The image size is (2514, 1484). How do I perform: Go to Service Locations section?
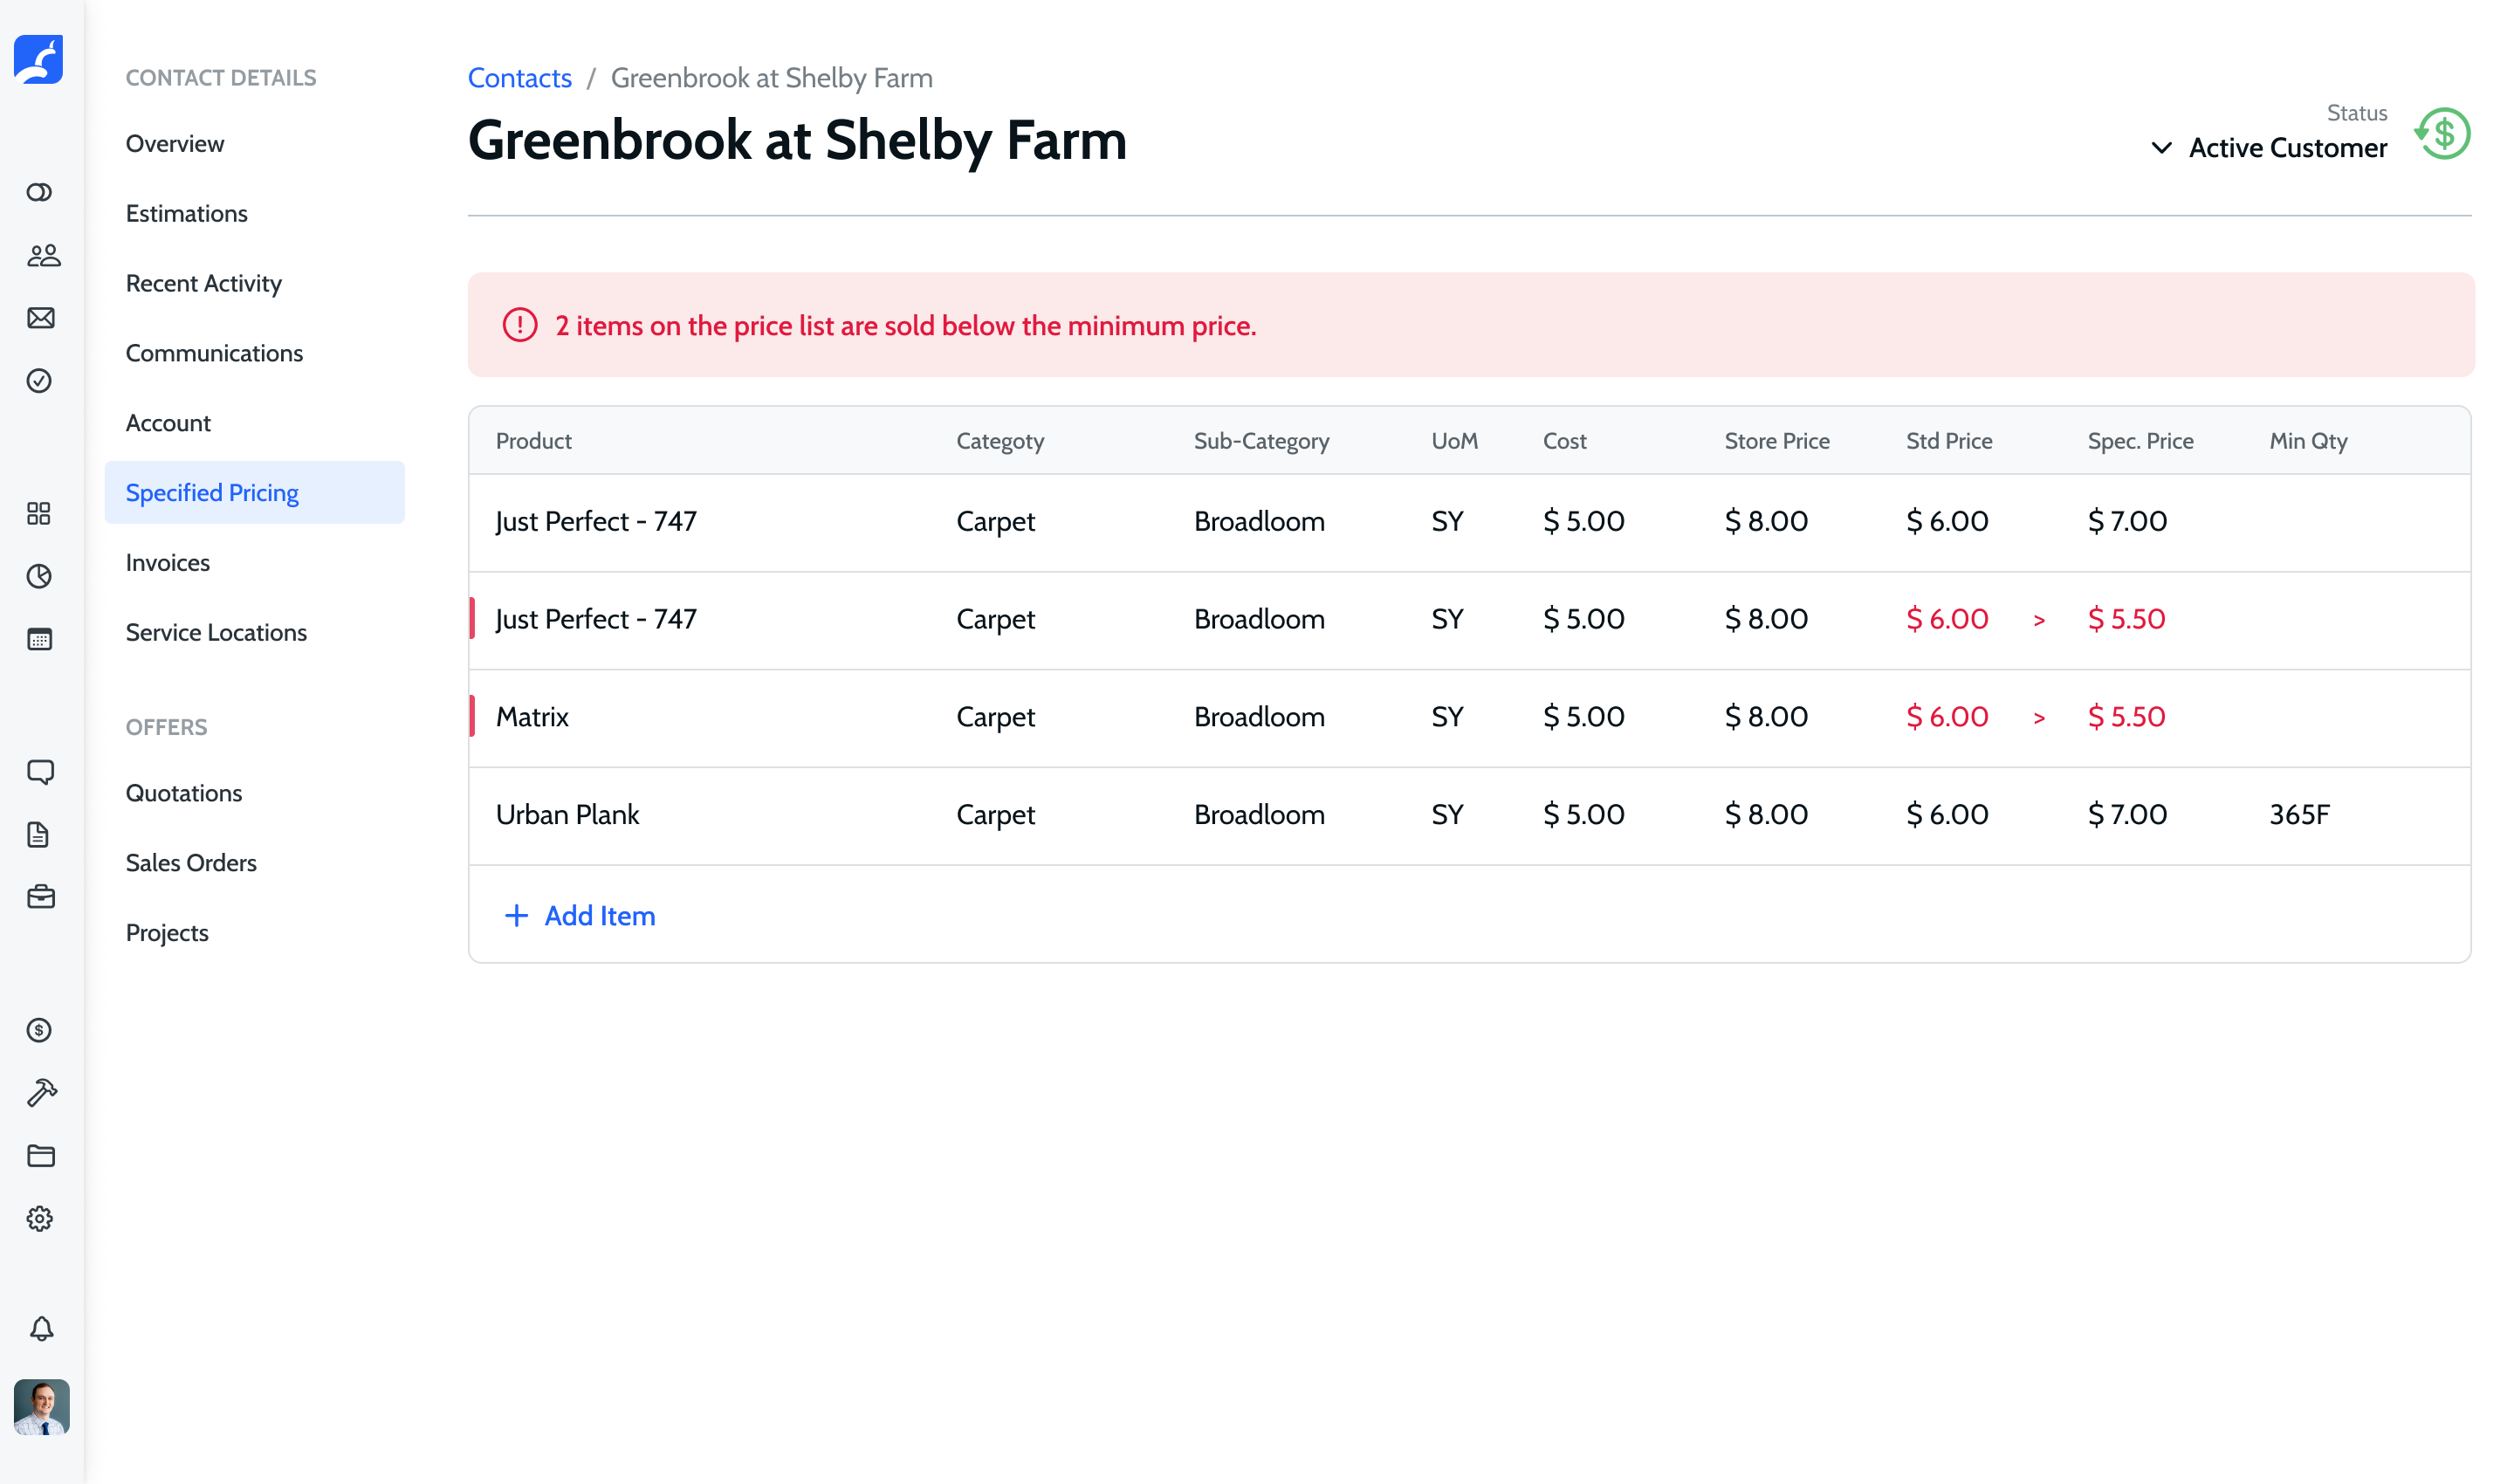coord(216,633)
